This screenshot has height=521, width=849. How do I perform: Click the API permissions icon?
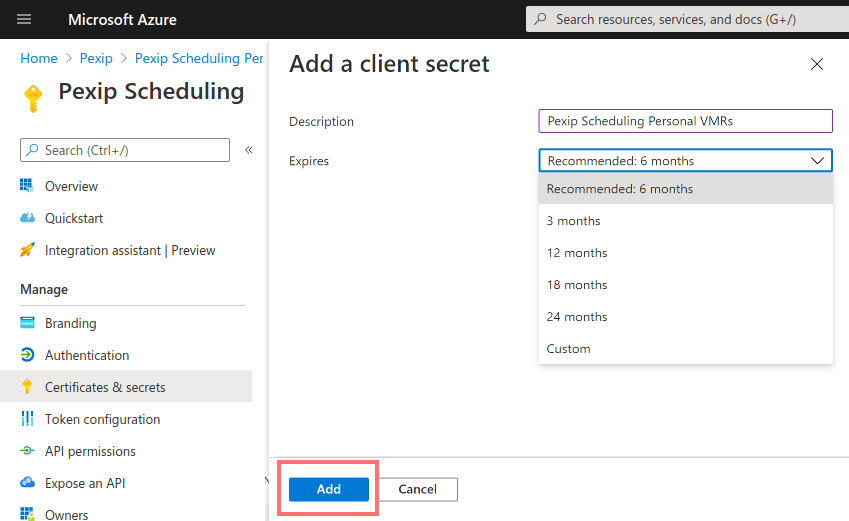pyautogui.click(x=27, y=451)
